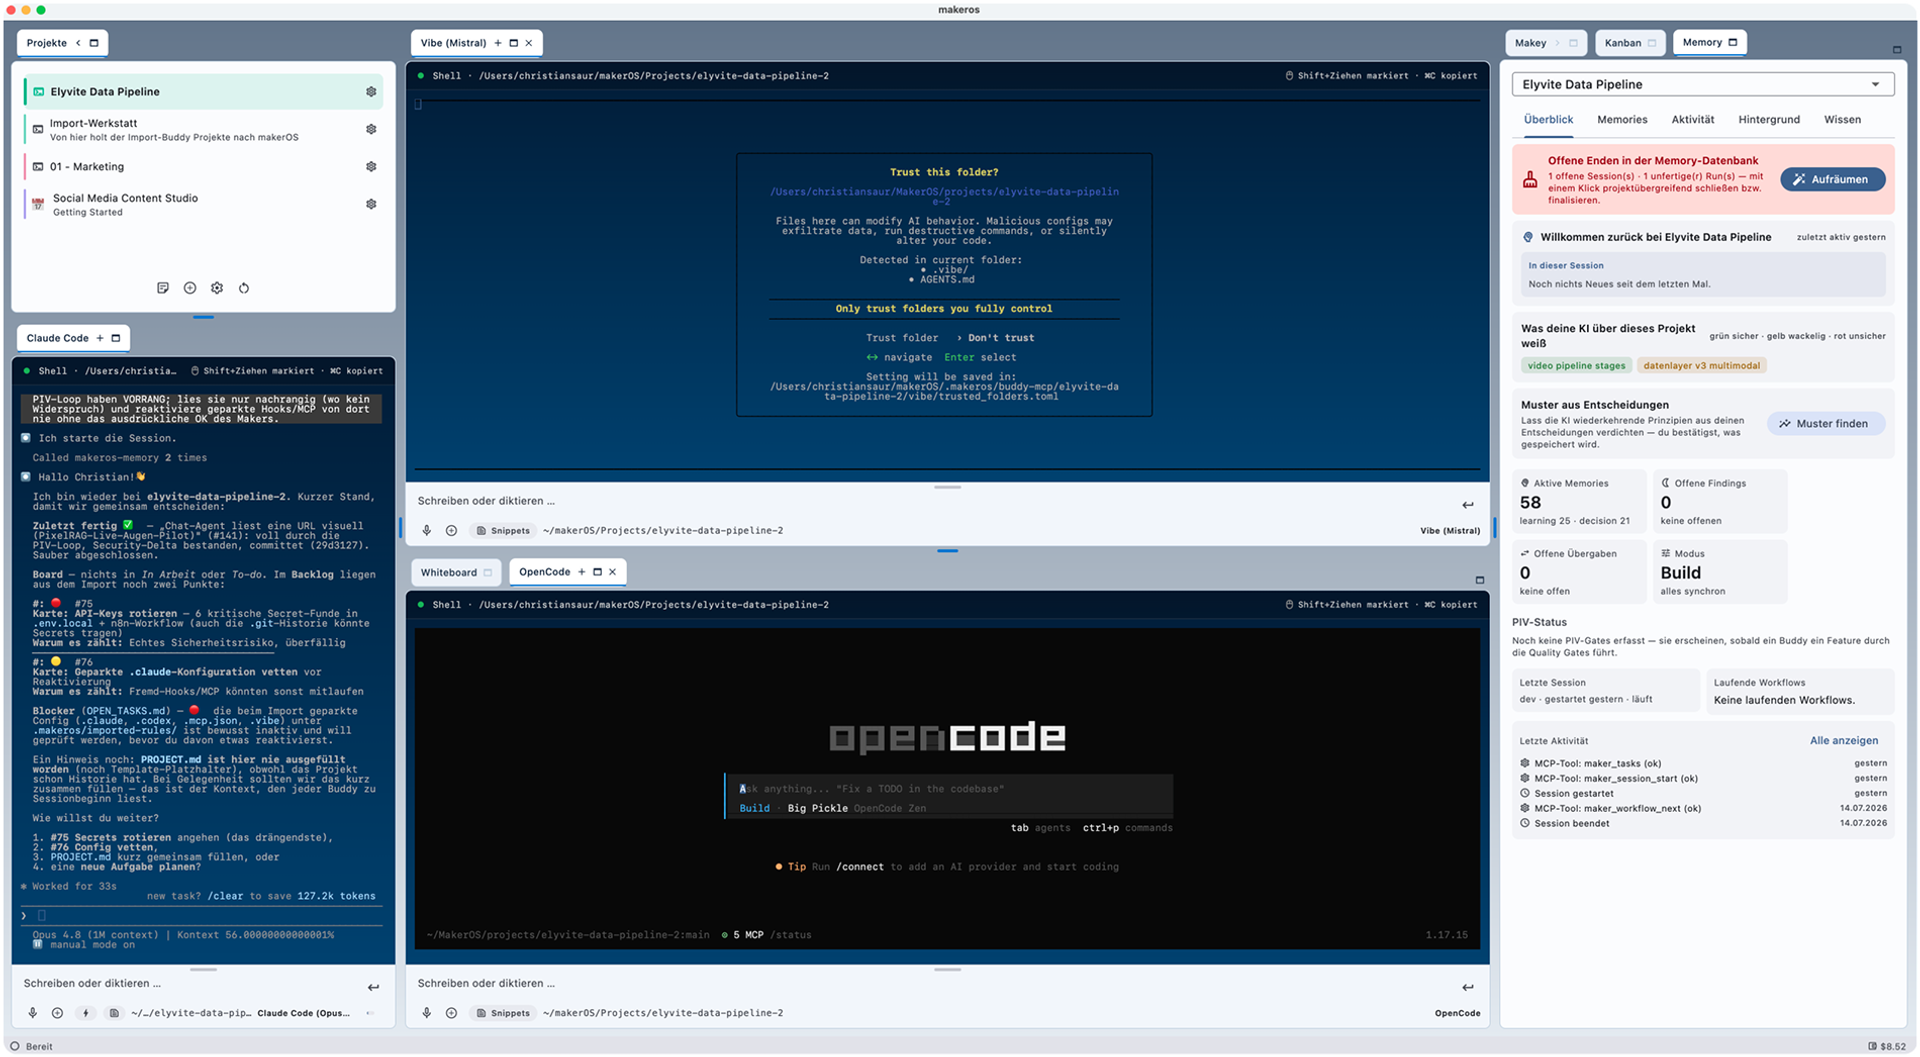This screenshot has width=1920, height=1057.
Task: Select the Social Media Content Studio project
Action: [203, 204]
